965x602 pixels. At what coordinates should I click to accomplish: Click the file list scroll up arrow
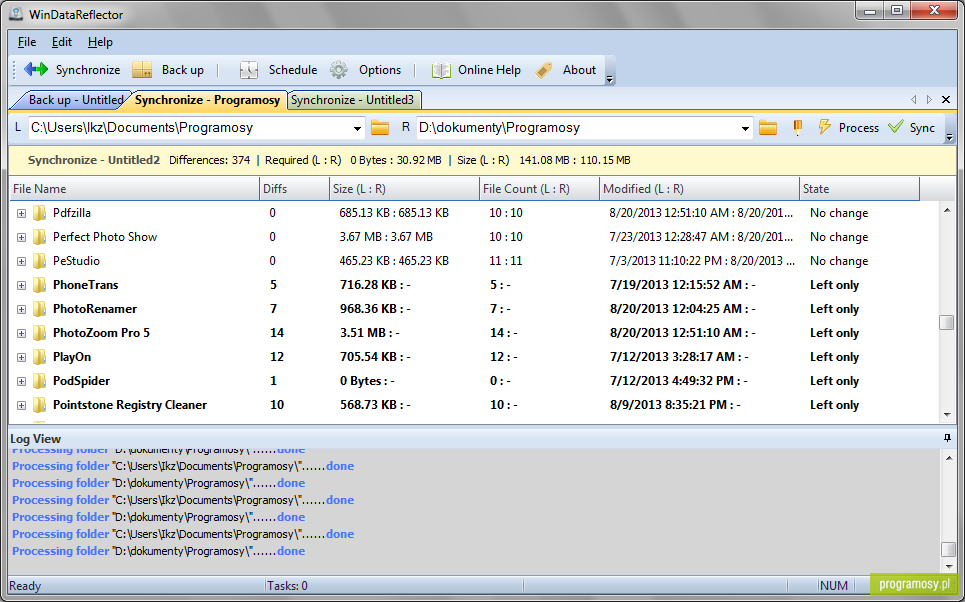click(x=947, y=211)
